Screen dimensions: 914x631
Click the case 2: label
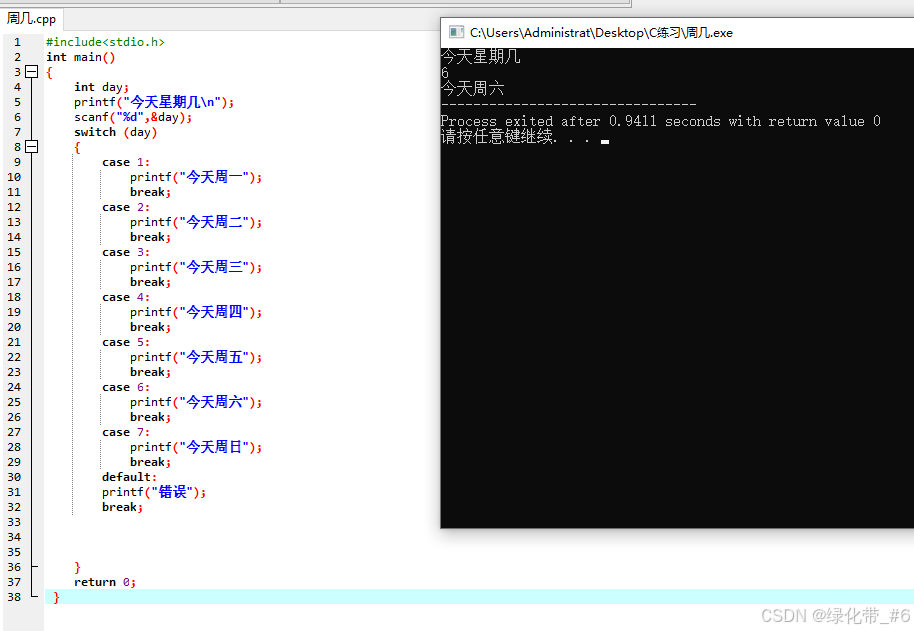point(126,207)
